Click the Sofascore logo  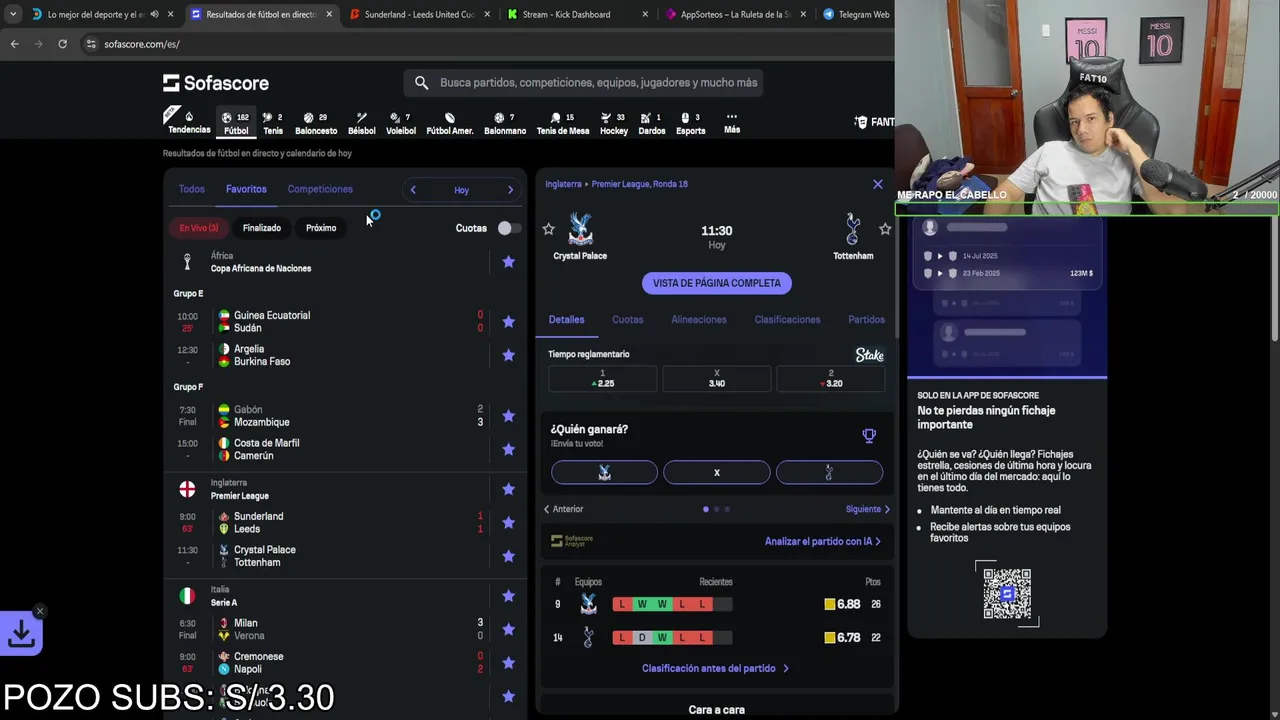216,83
